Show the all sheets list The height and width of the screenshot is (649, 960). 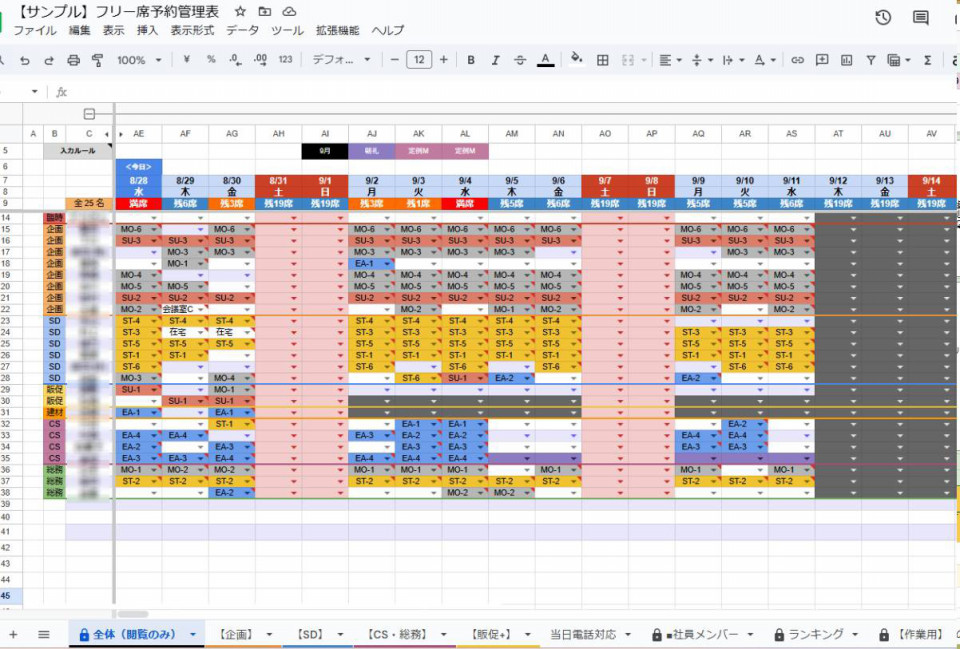tap(43, 634)
